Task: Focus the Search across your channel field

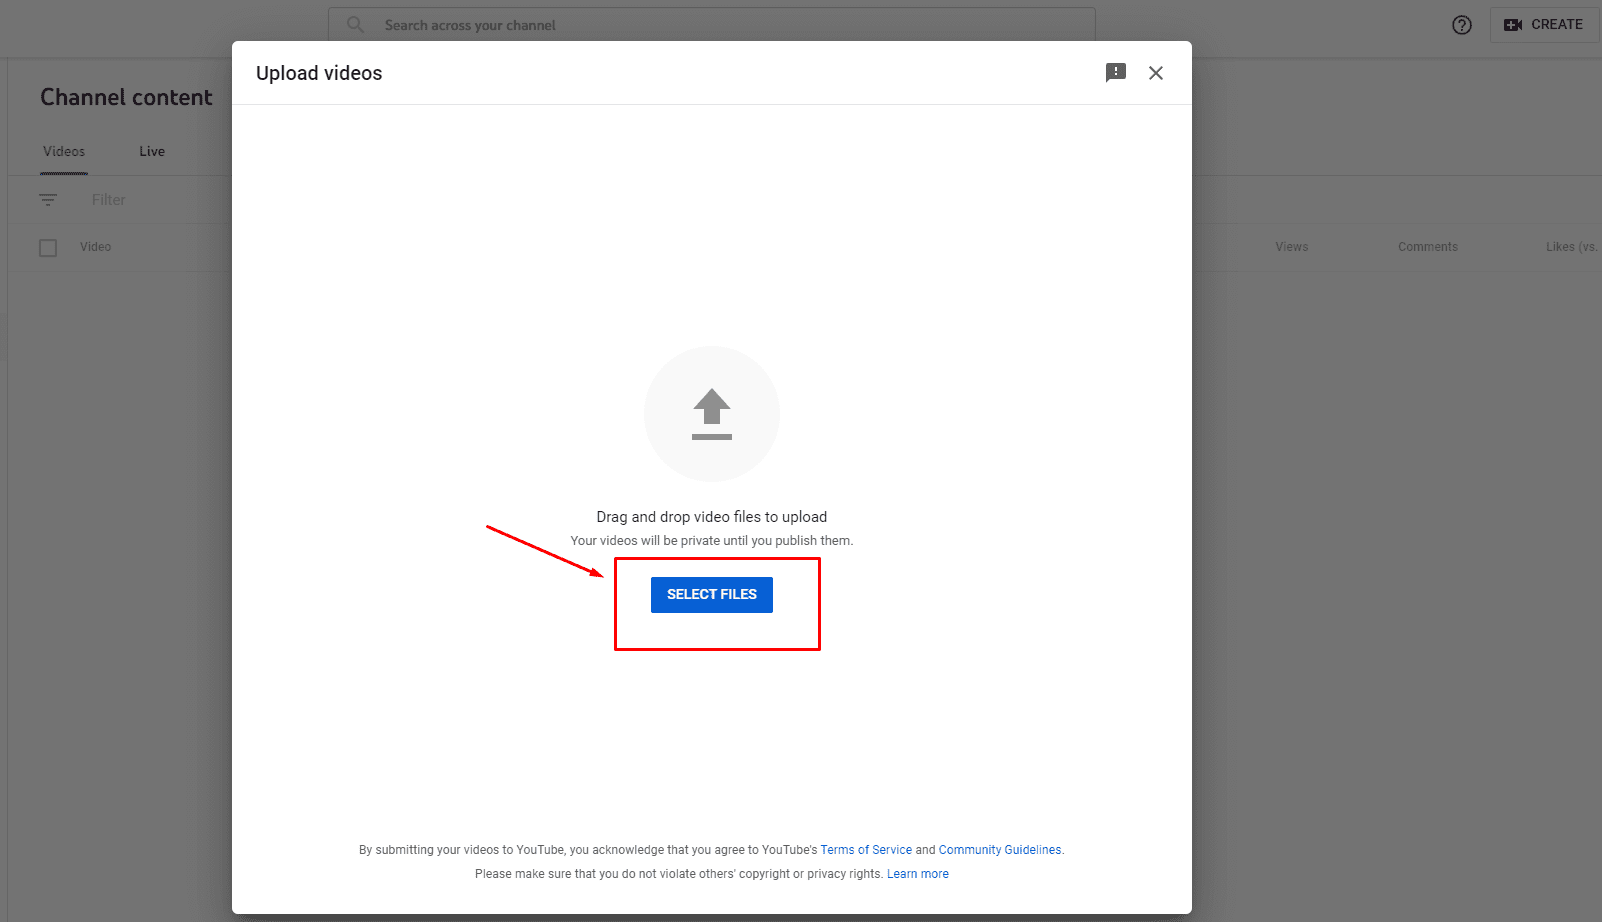Action: click(x=712, y=25)
